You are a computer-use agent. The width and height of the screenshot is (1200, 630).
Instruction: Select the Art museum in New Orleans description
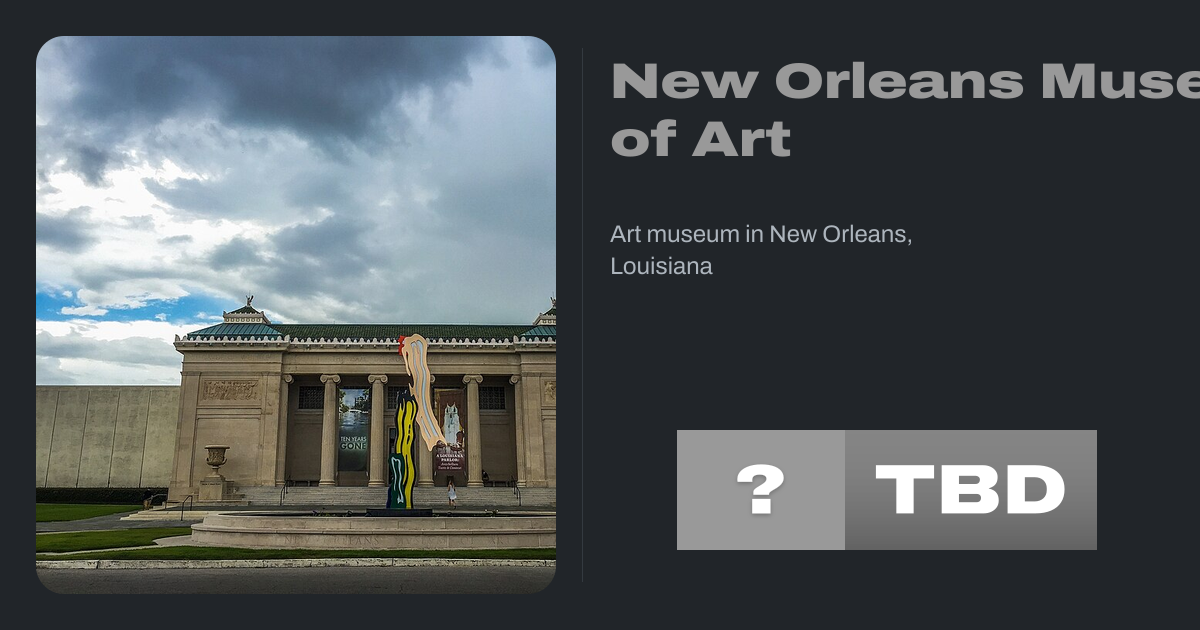[761, 250]
